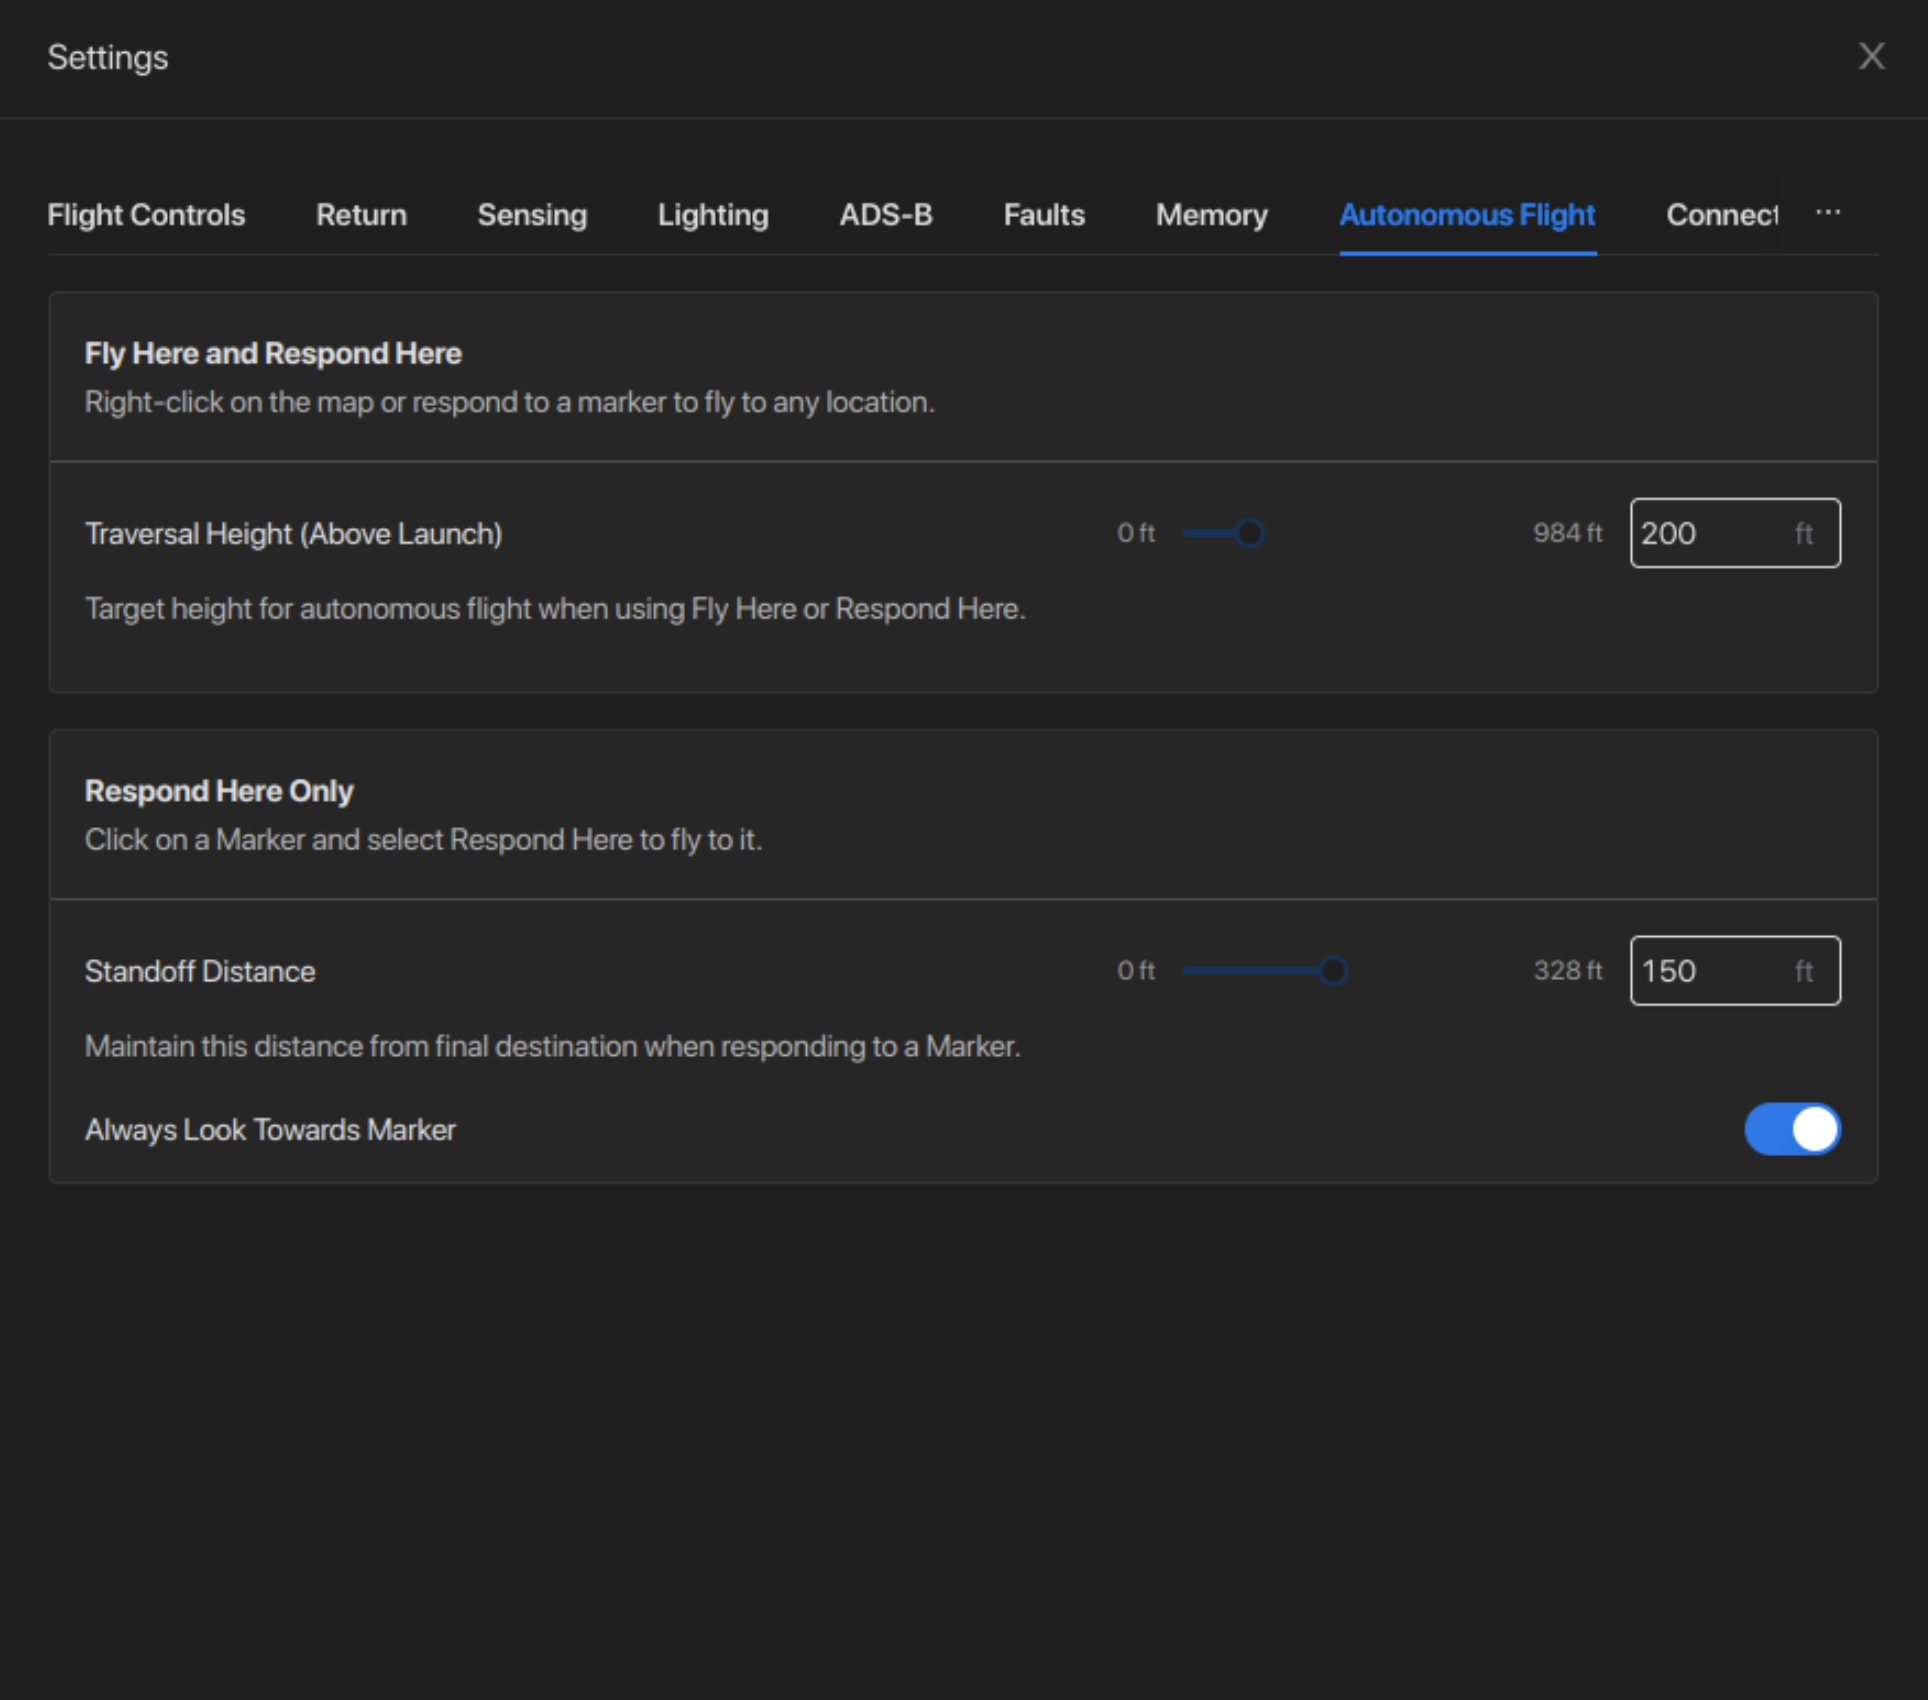Click the Traversal Height value field
This screenshot has height=1700, width=1928.
click(x=1712, y=533)
